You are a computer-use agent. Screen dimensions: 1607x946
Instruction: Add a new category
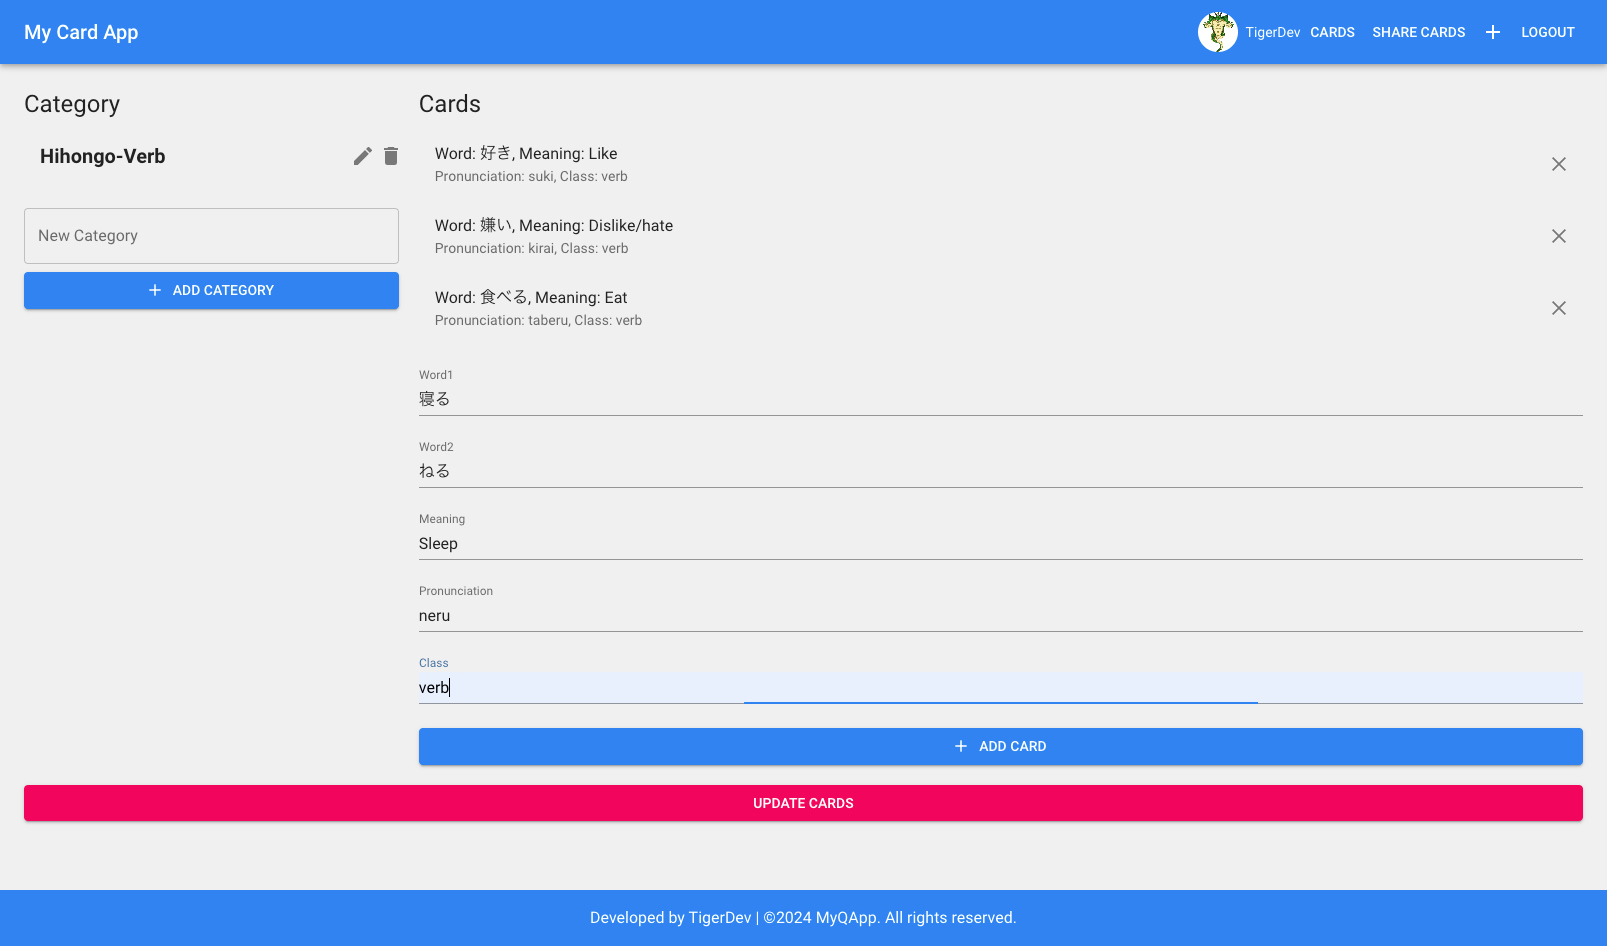pyautogui.click(x=211, y=290)
